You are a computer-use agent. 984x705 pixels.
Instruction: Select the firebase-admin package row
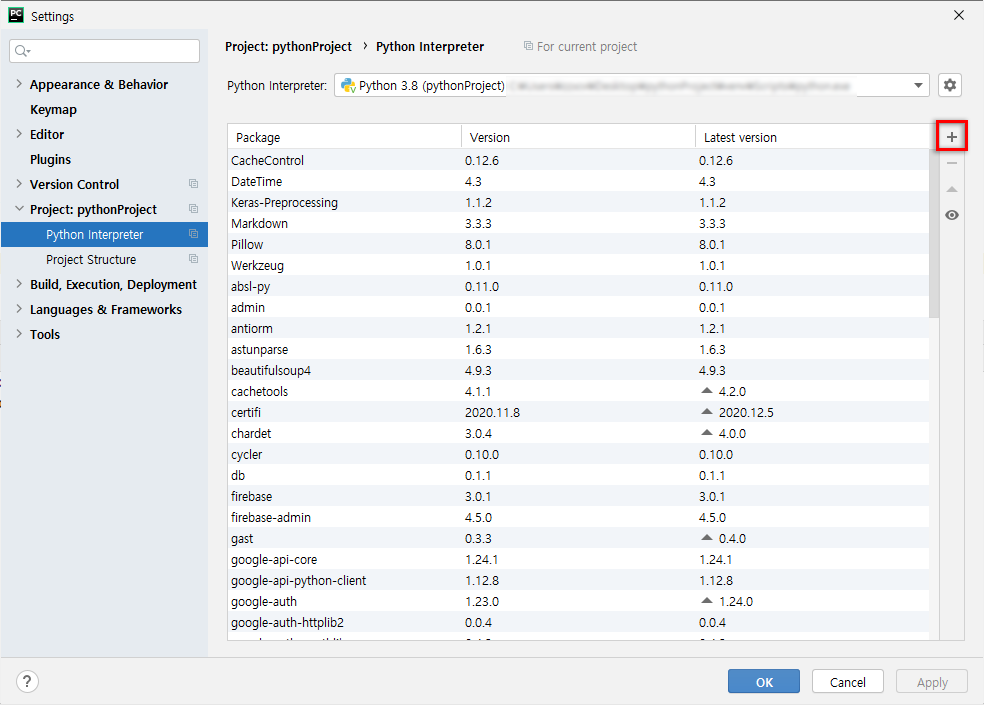pos(579,517)
